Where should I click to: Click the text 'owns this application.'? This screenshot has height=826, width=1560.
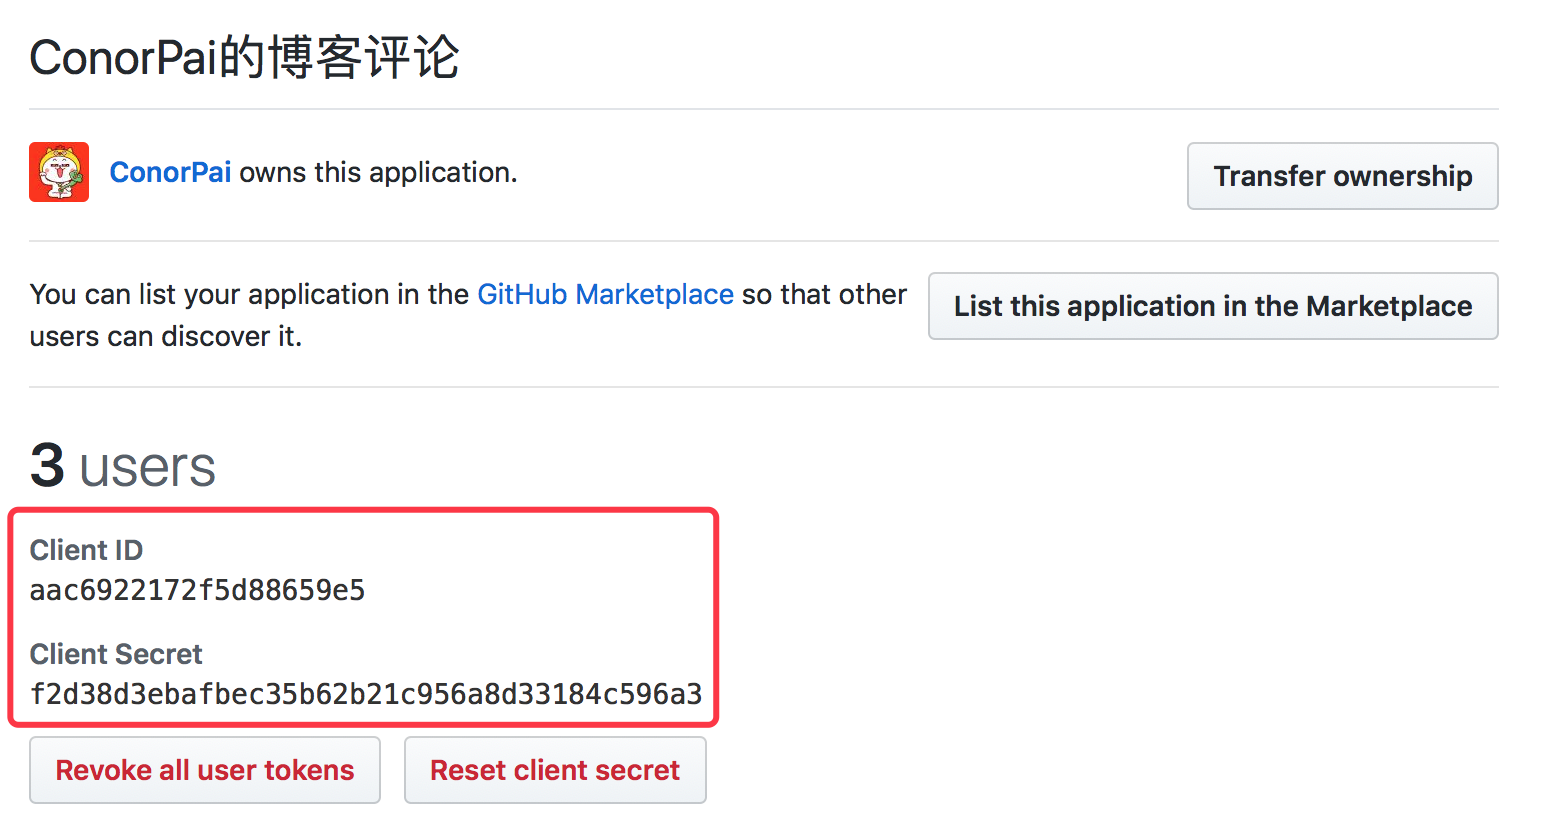[378, 172]
